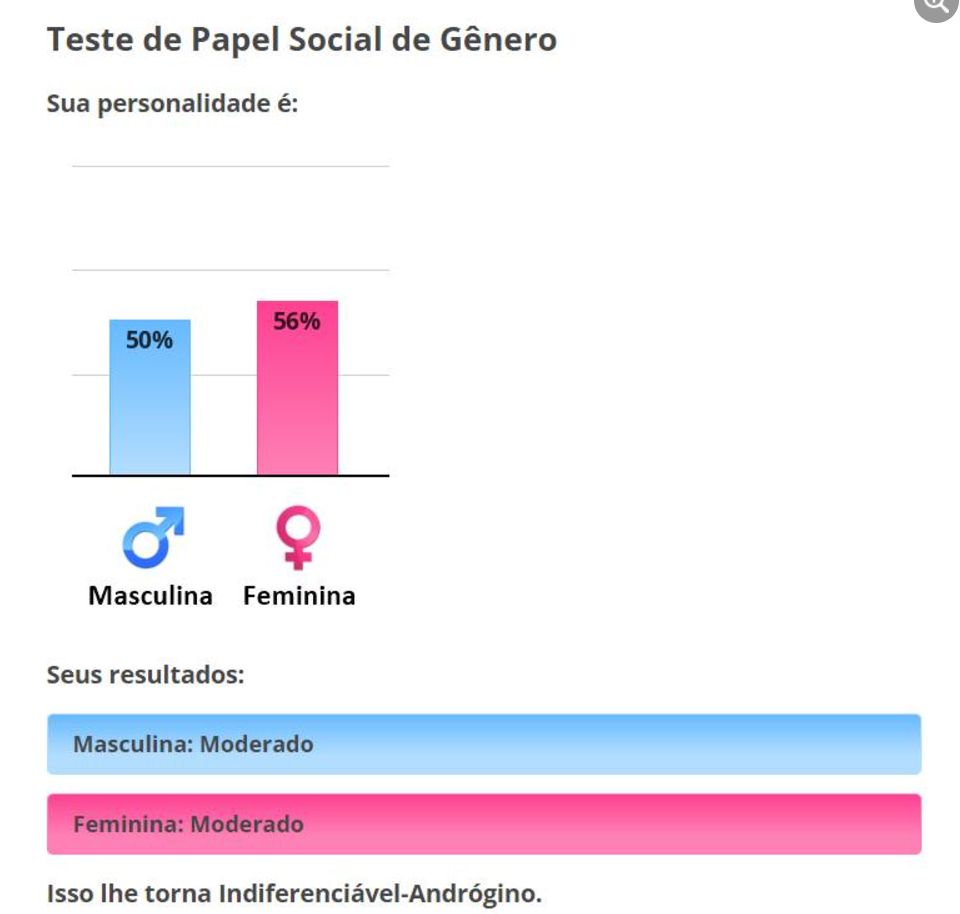
Task: Select the pink 56% Feminina bar
Action: tap(298, 388)
